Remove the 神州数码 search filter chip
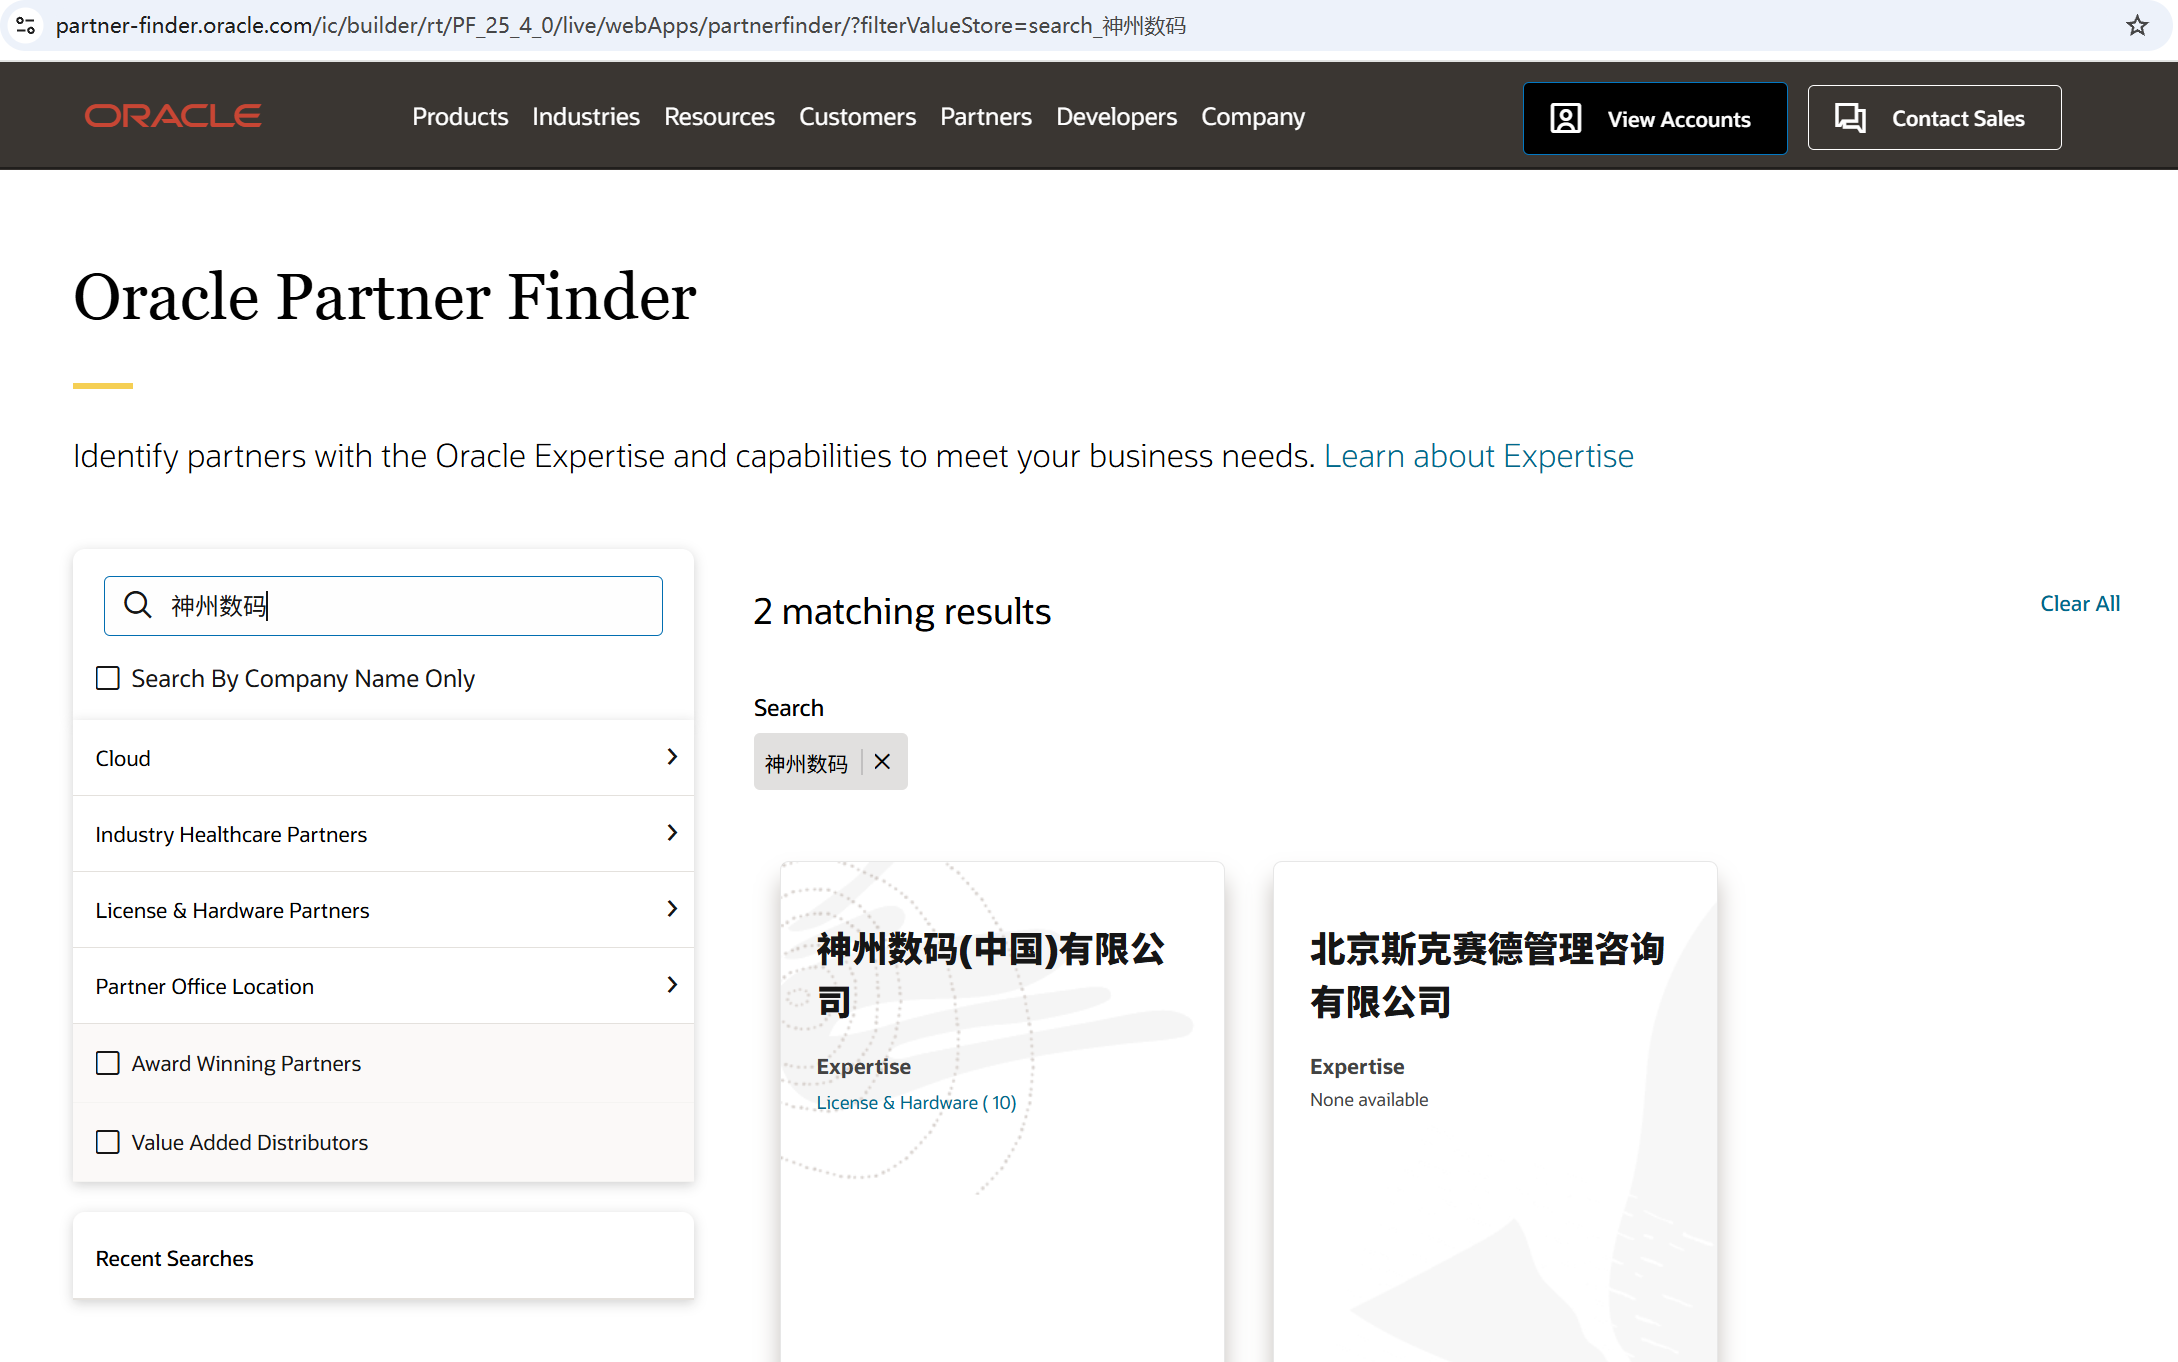The image size is (2178, 1362). (882, 762)
